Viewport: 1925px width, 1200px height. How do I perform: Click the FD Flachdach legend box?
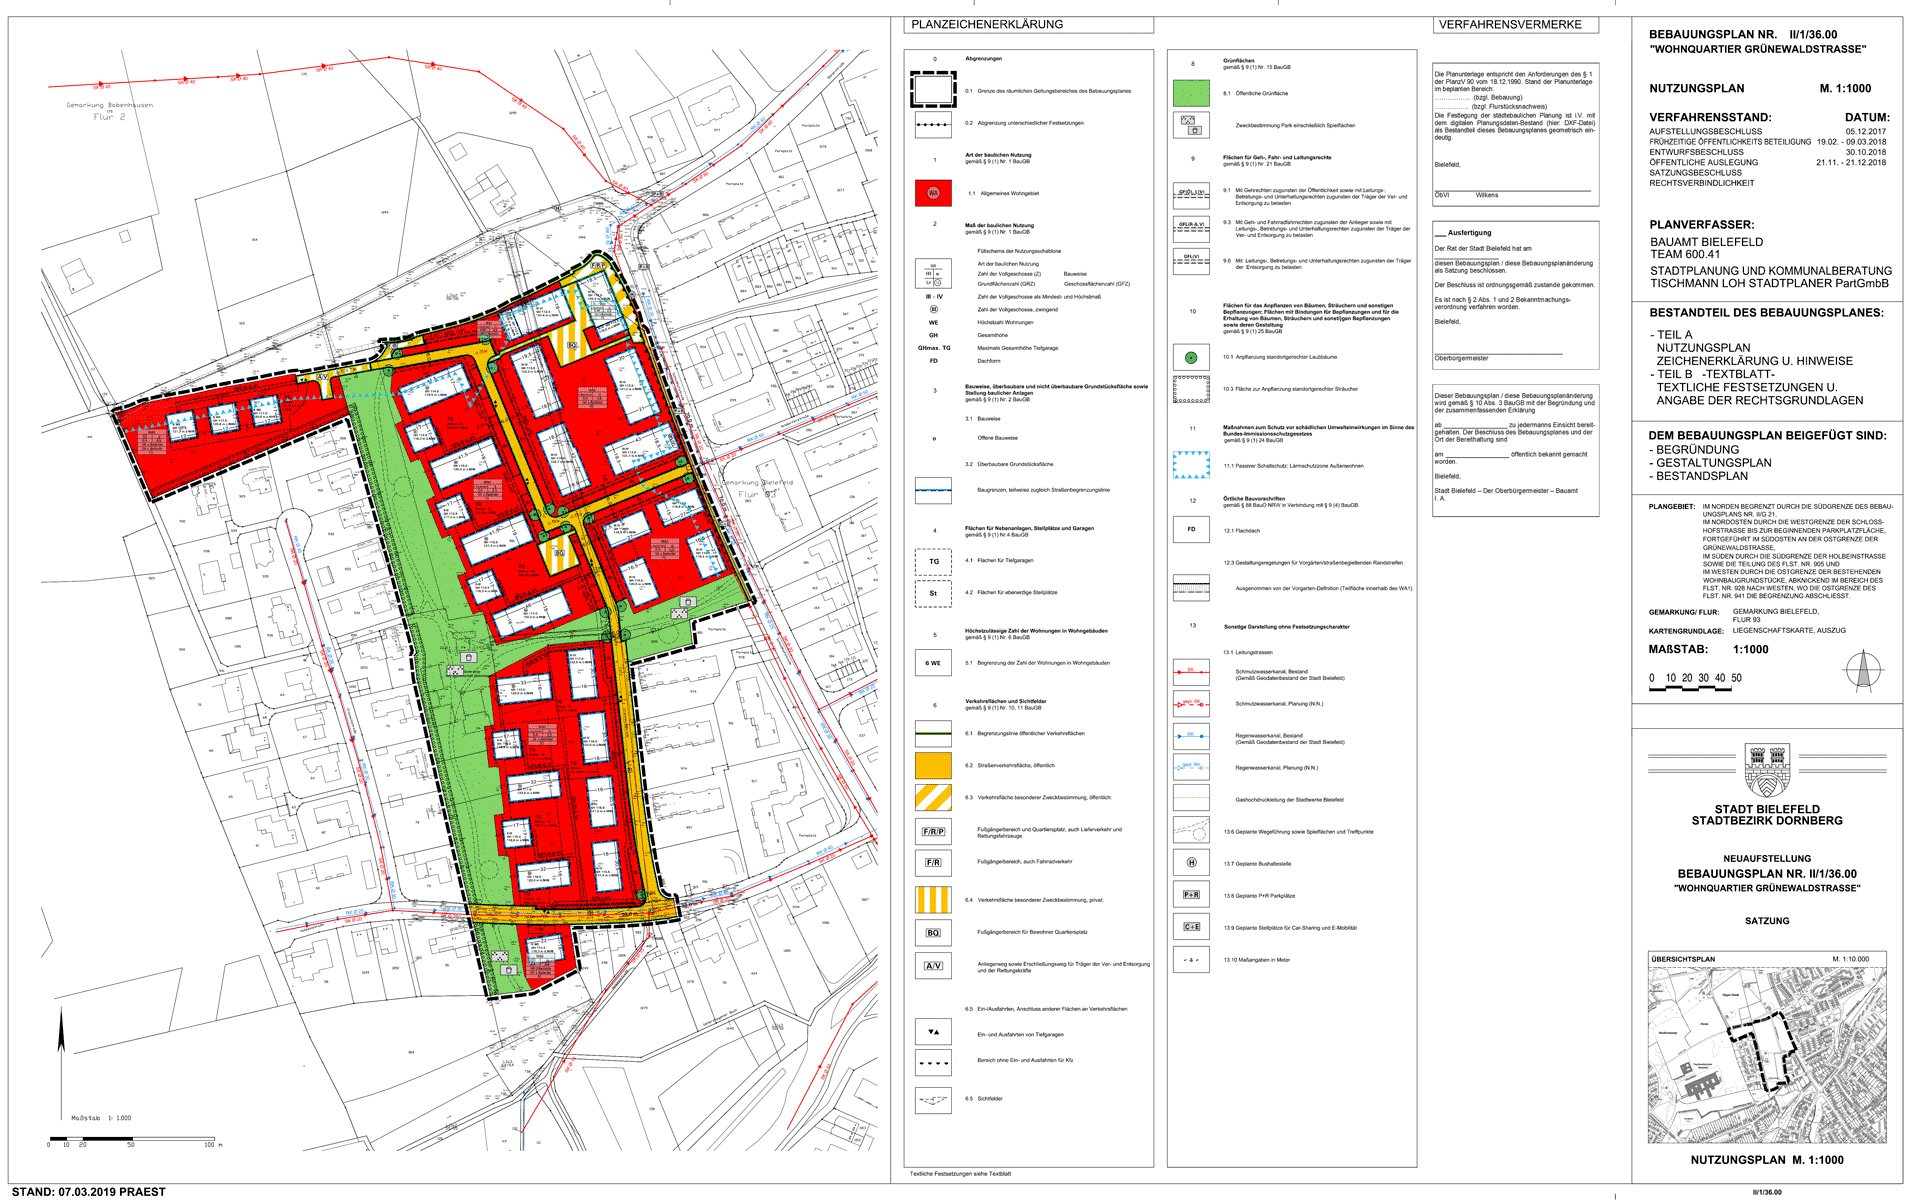1191,529
